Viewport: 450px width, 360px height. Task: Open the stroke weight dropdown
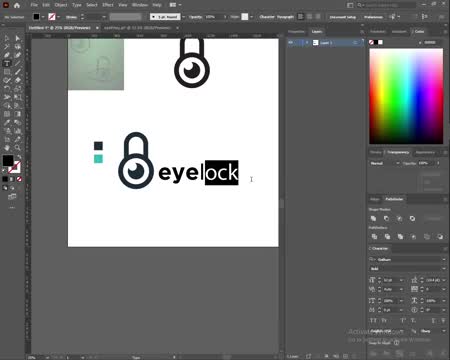point(104,17)
